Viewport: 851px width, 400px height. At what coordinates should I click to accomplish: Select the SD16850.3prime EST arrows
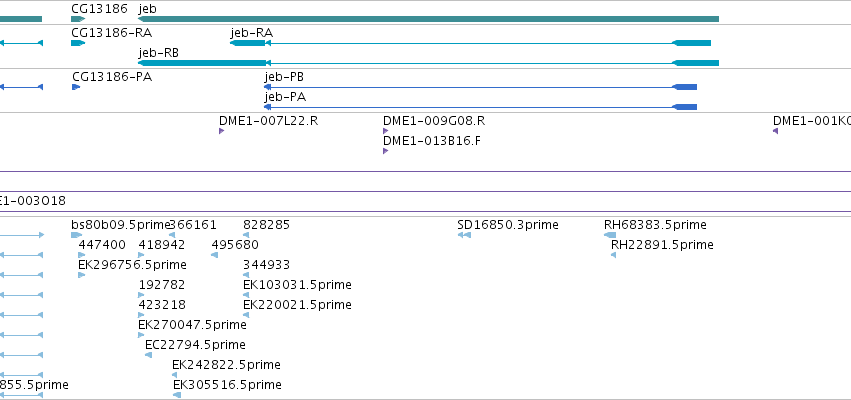[x=464, y=235]
